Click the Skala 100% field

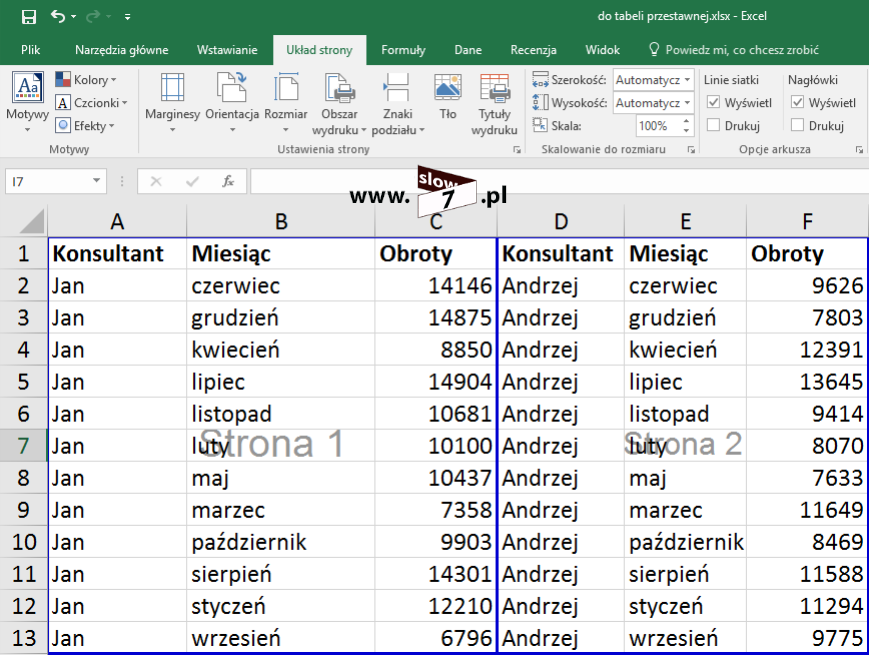[x=657, y=126]
